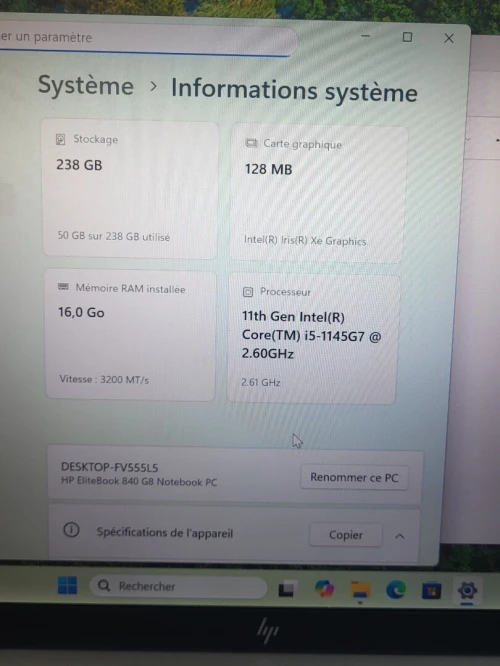Select the Processeur card
The image size is (500, 666).
(x=313, y=339)
